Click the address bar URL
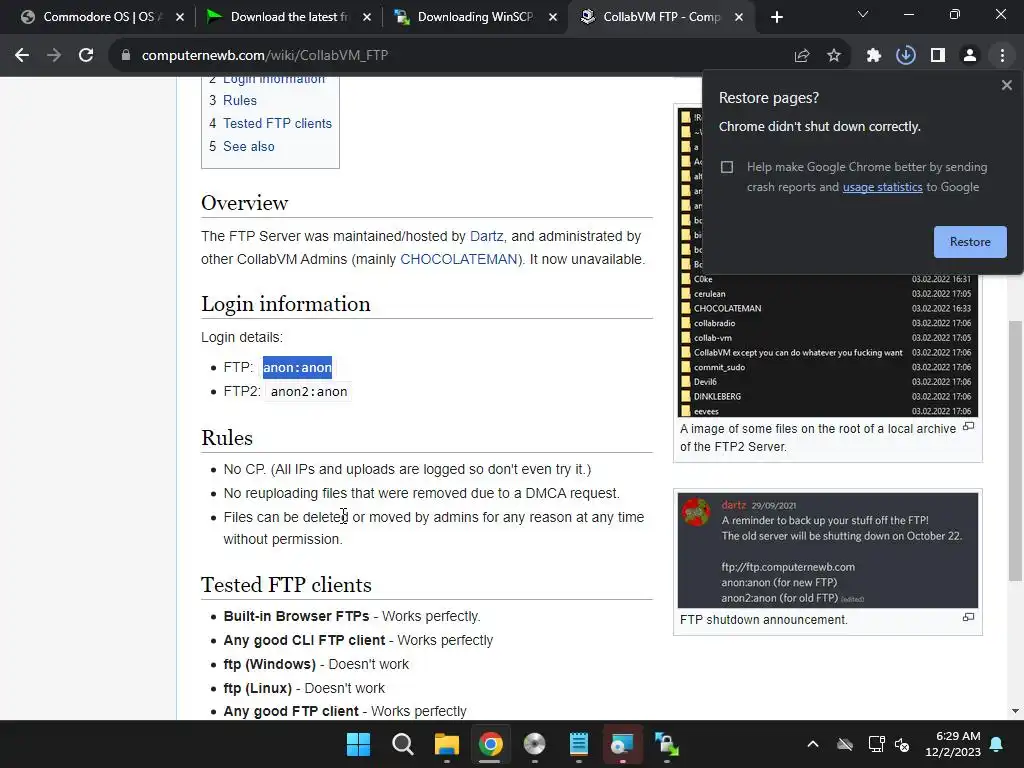Screen dimensions: 1024x768 click(x=264, y=56)
